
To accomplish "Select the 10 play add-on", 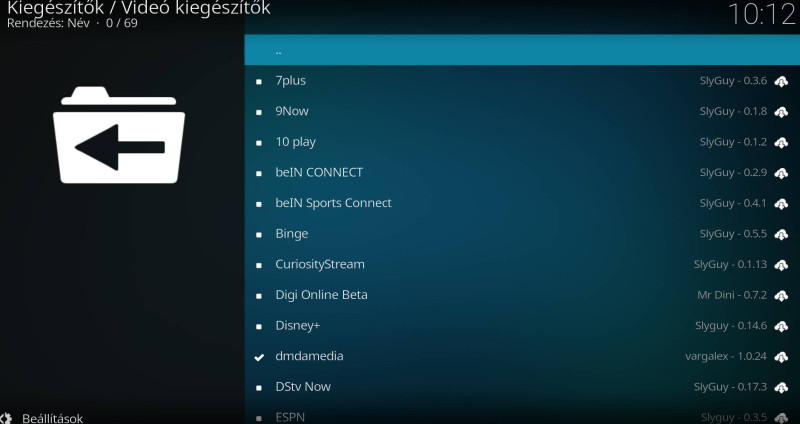I will (522, 142).
